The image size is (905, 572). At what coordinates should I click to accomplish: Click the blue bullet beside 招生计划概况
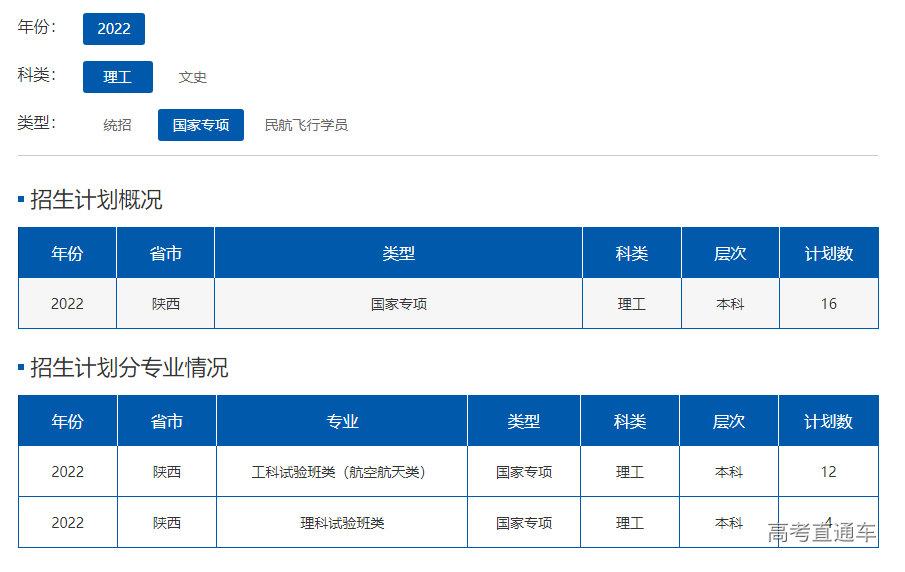(21, 200)
